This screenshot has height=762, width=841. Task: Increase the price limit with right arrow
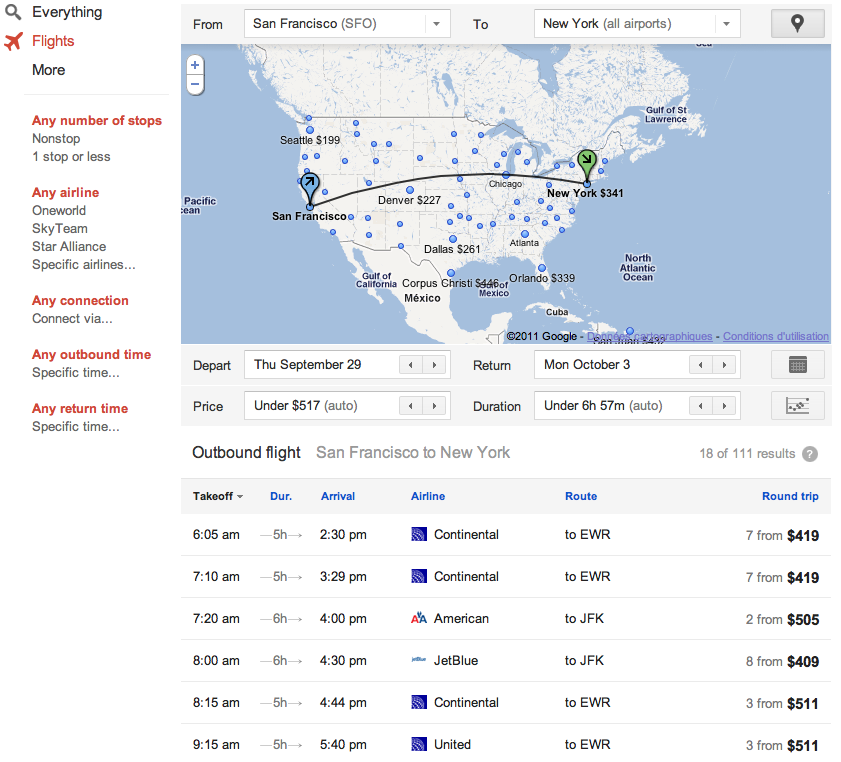coord(434,406)
